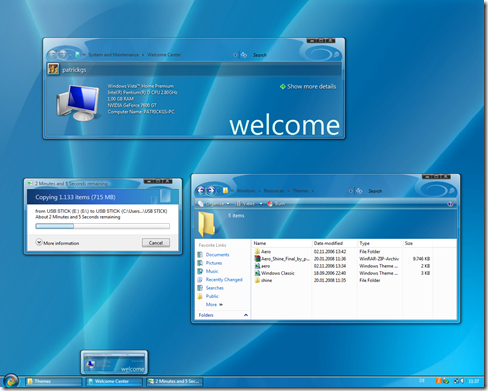The width and height of the screenshot is (488, 391).
Task: Go forward in the Welcome Center window
Action: [62, 54]
